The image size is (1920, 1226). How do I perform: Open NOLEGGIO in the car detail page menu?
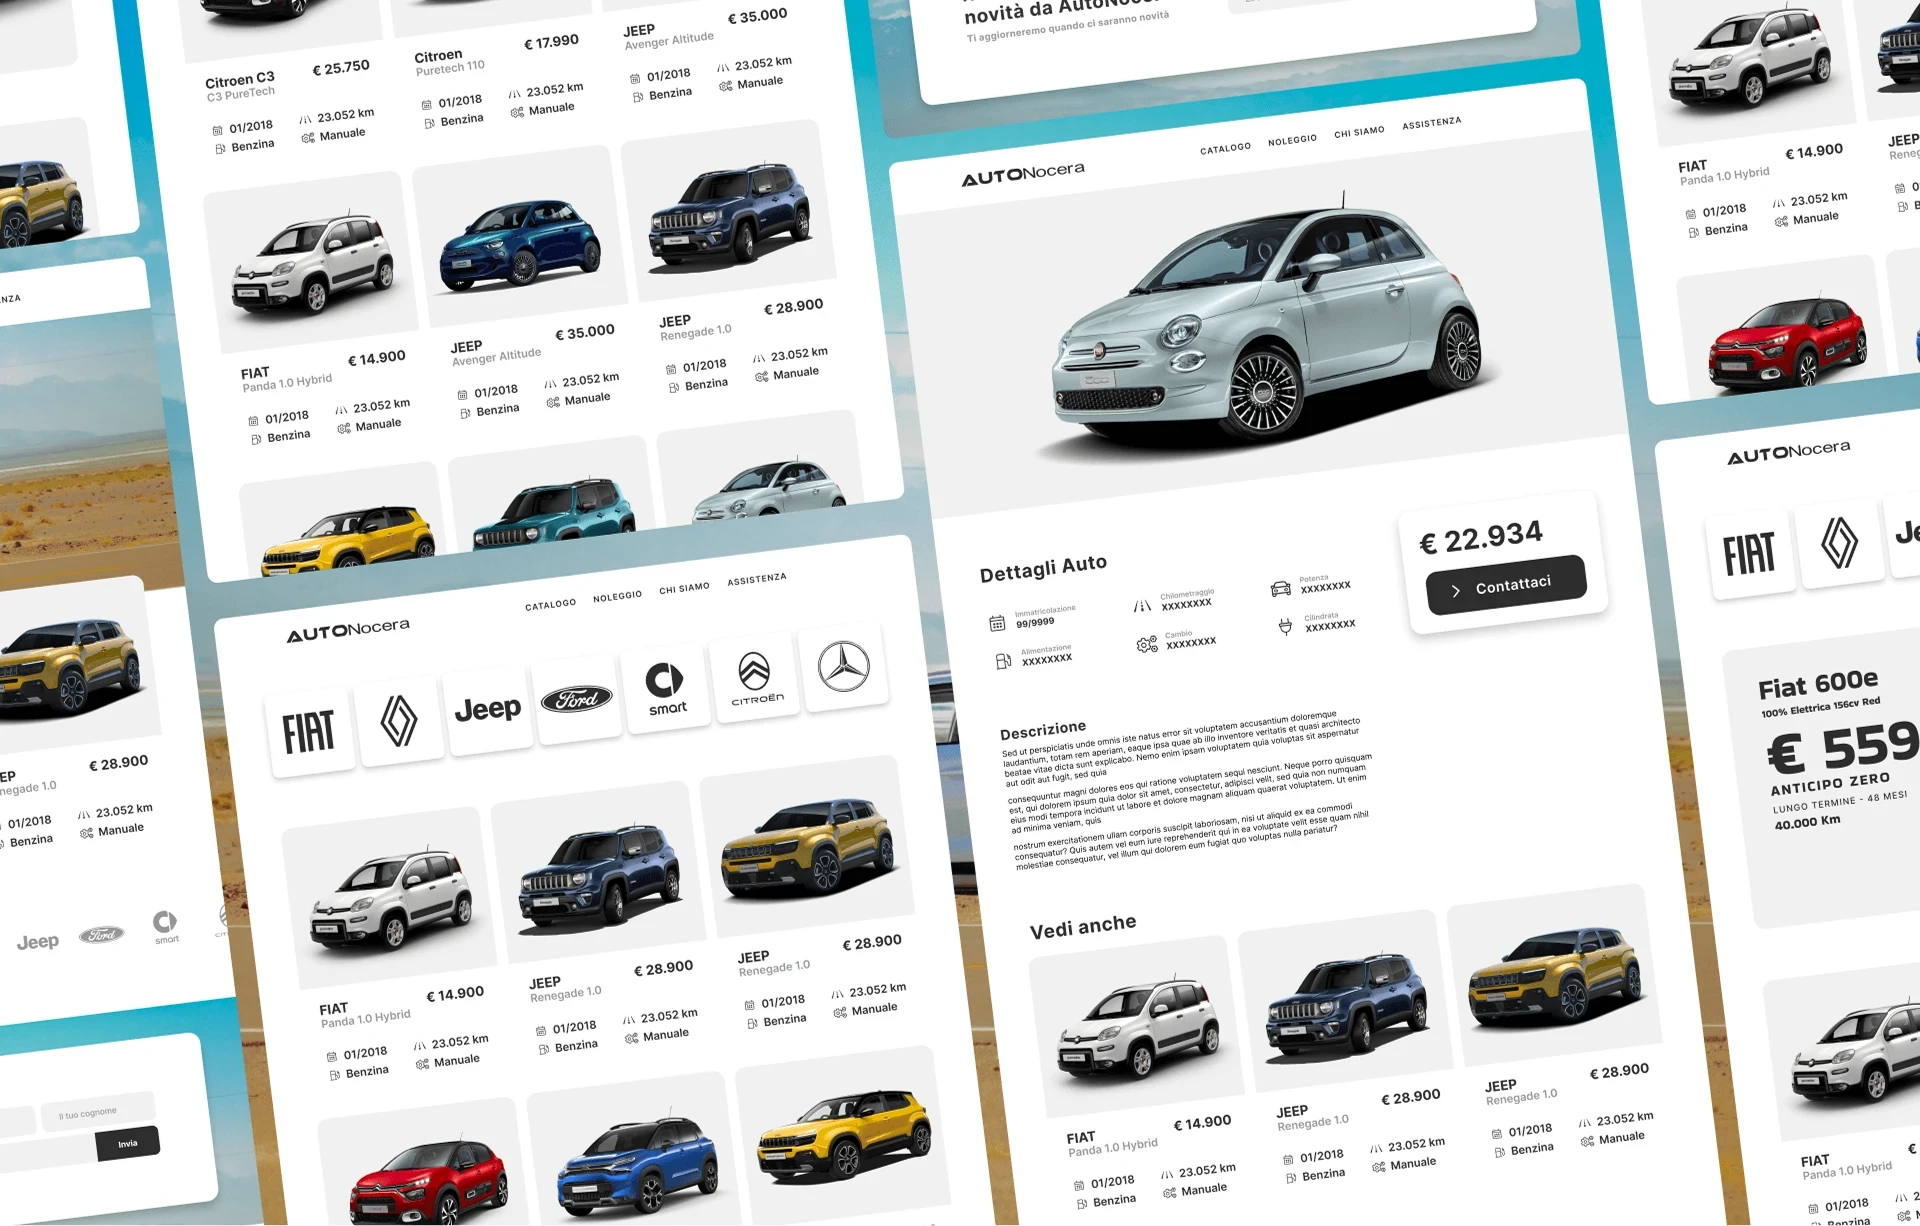(1292, 140)
